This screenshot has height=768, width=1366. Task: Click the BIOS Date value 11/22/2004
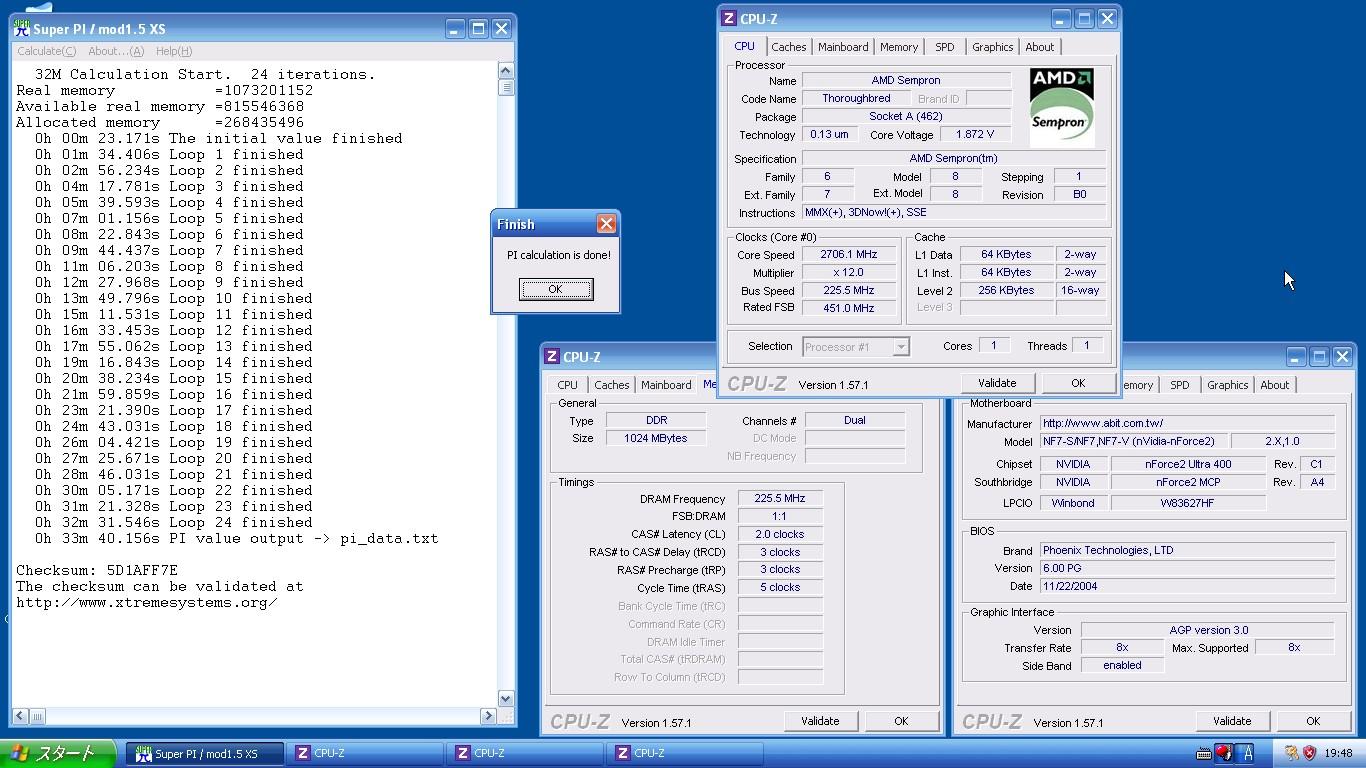(1187, 587)
